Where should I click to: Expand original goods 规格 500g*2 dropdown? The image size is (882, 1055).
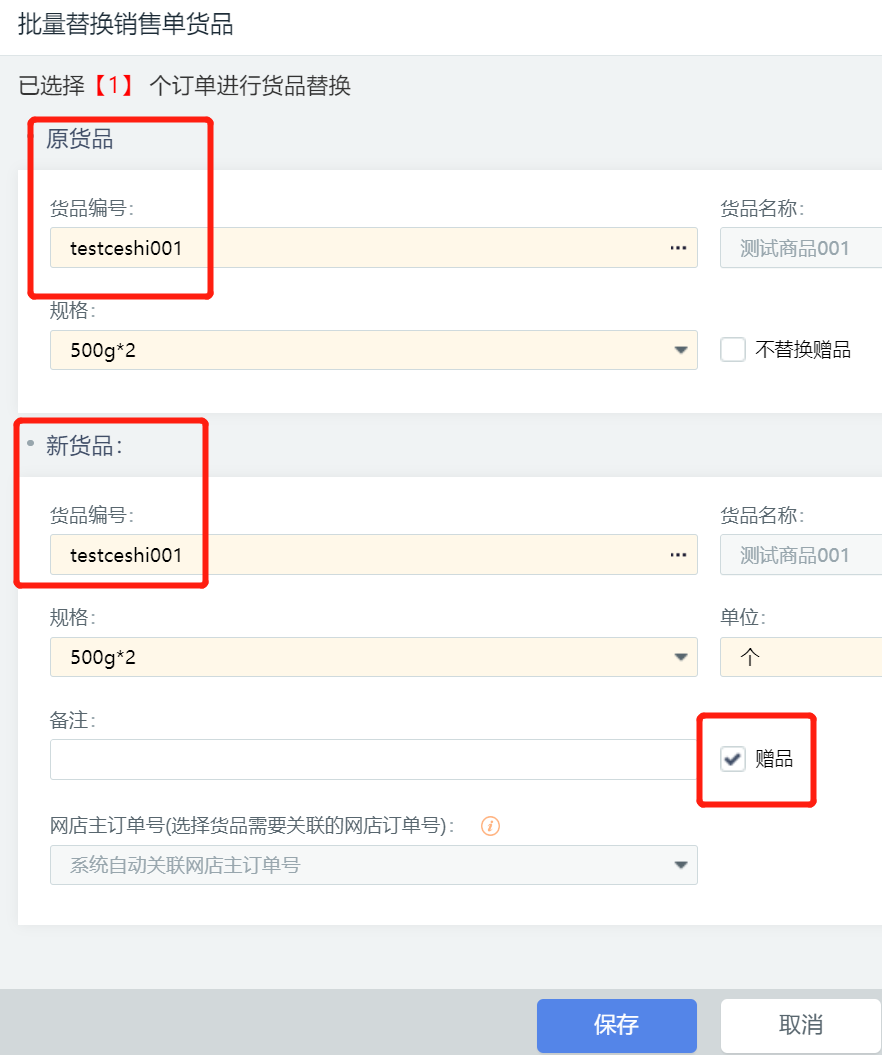[373, 350]
